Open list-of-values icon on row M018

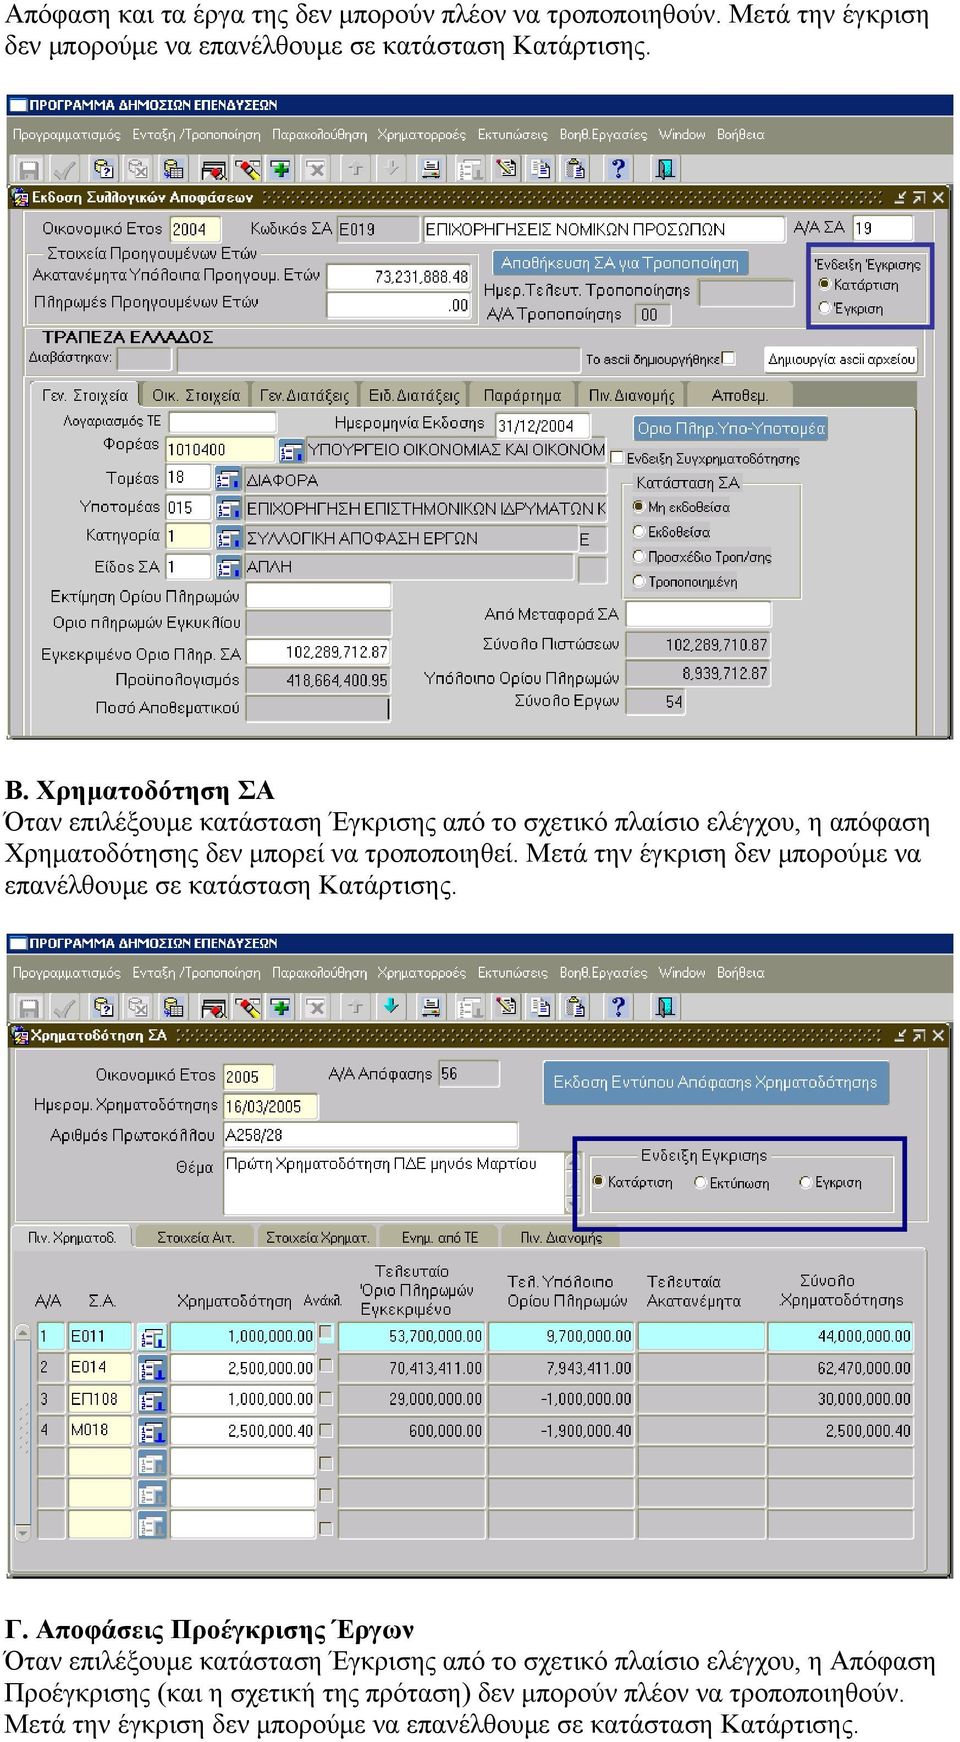click(x=152, y=1433)
